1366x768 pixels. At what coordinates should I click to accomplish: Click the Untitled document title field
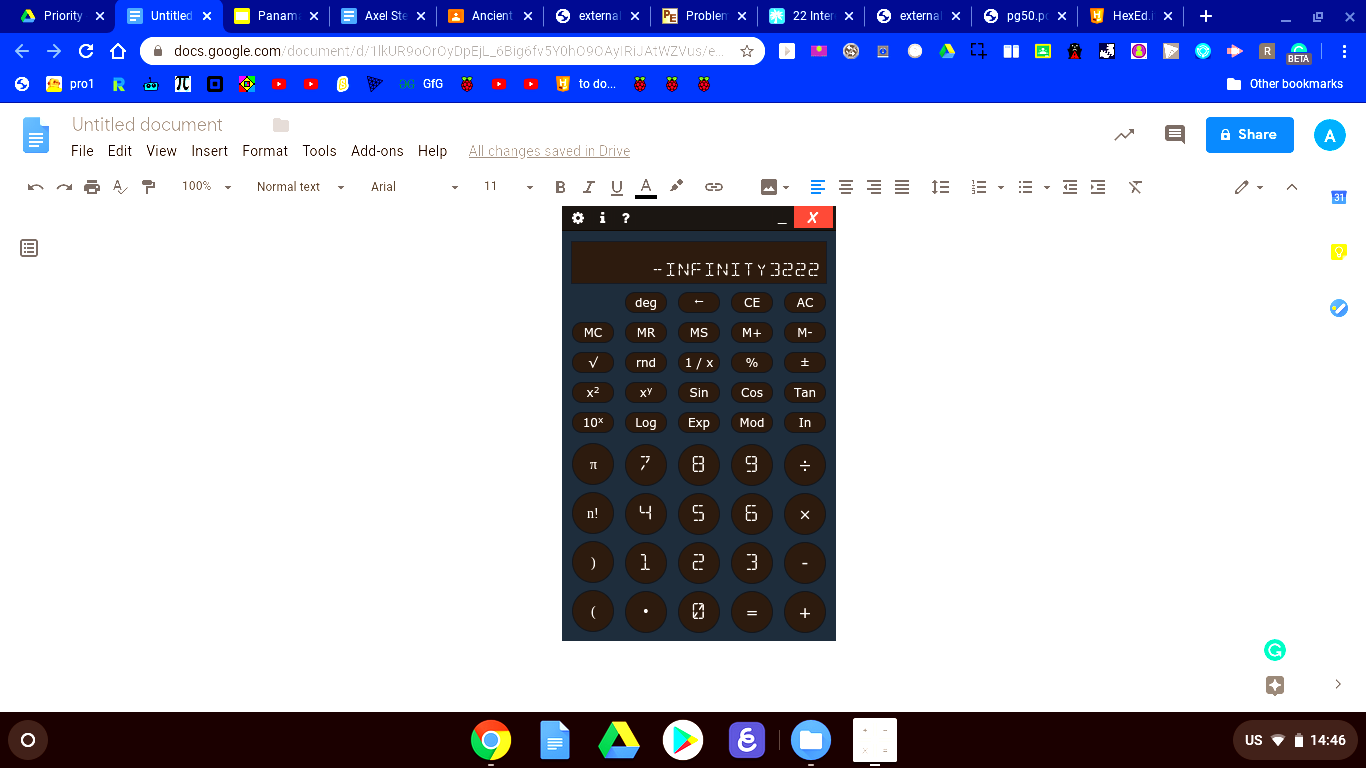coord(147,125)
